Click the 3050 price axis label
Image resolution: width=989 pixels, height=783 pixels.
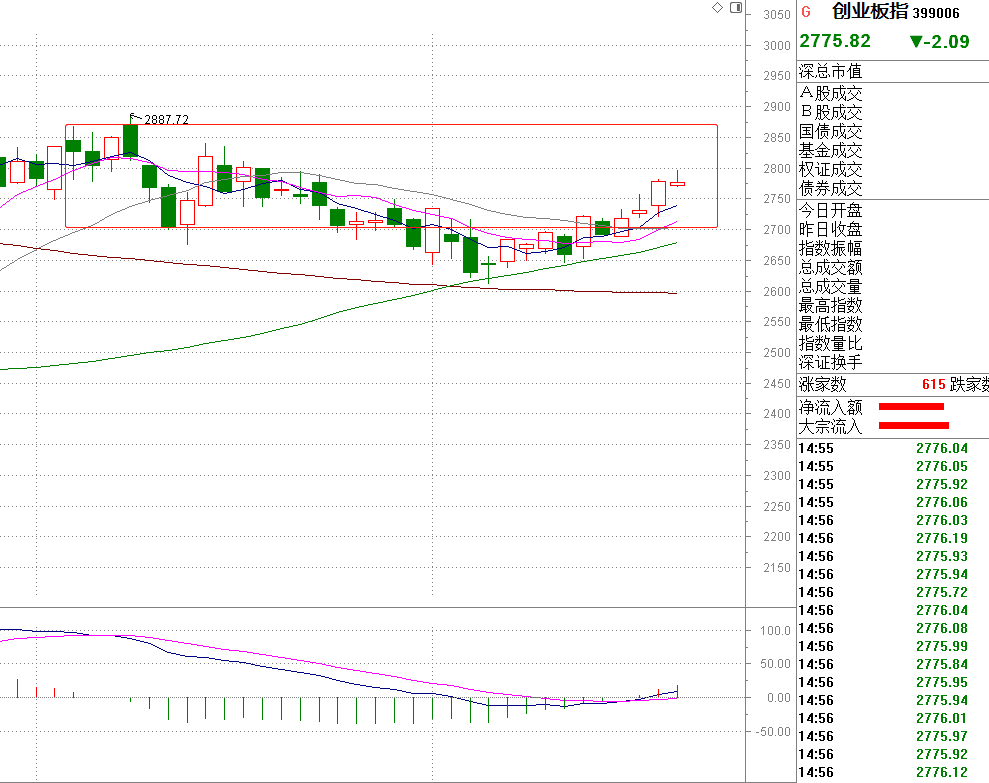pos(776,15)
